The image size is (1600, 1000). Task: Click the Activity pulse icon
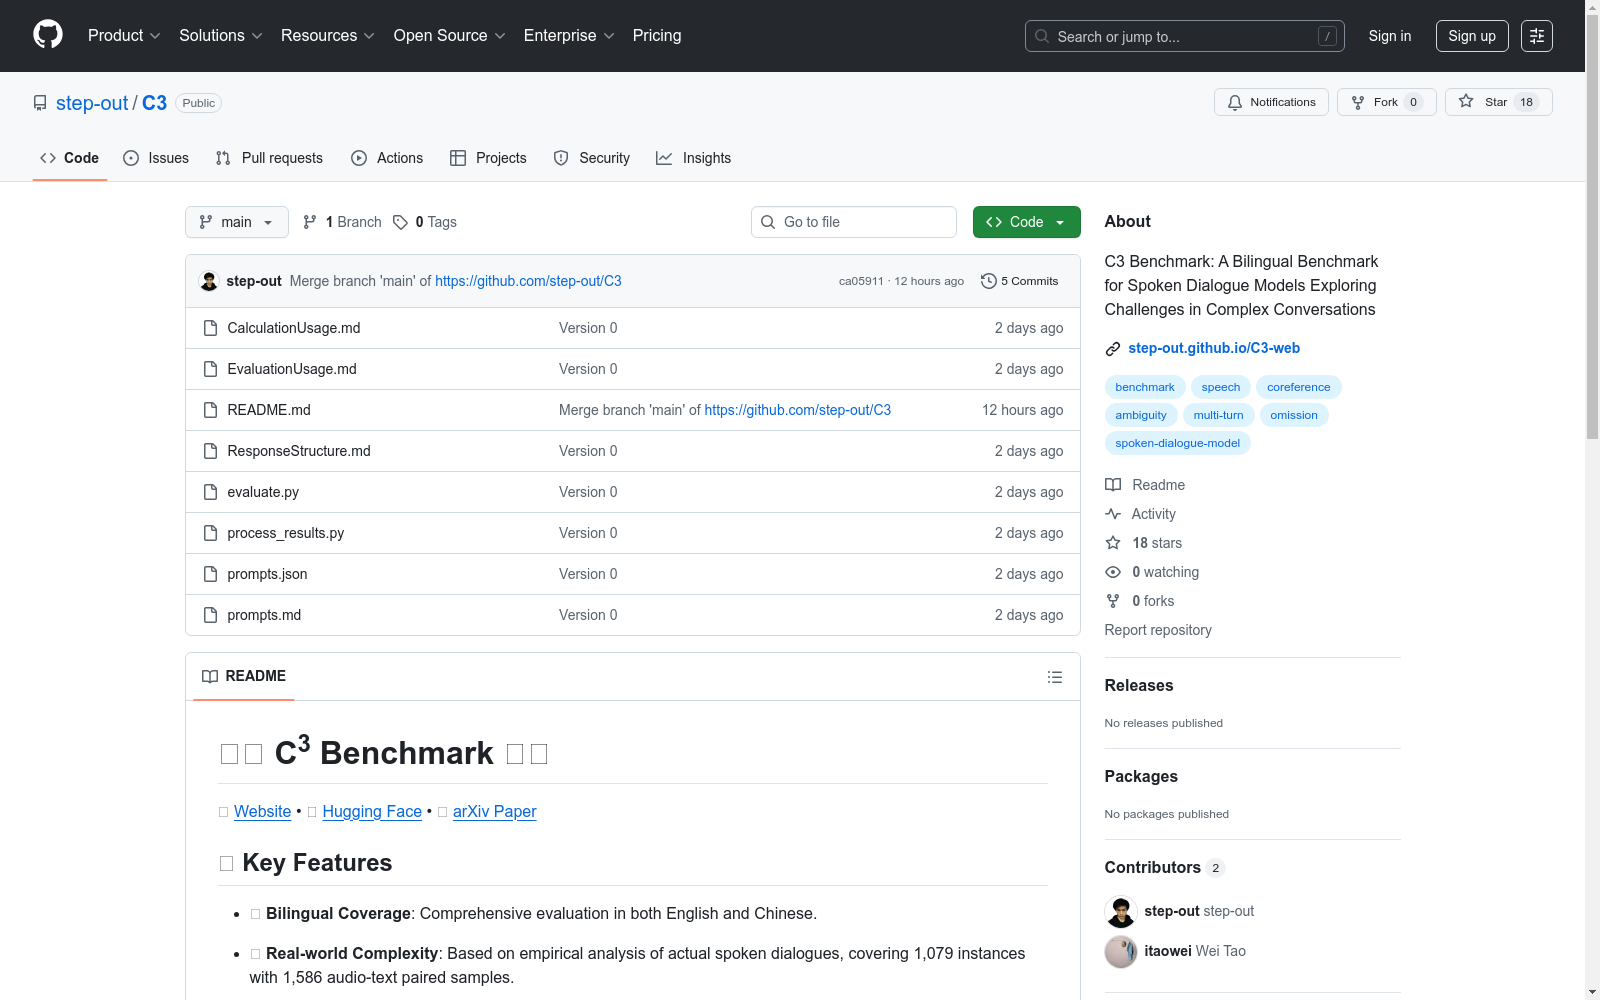pyautogui.click(x=1113, y=514)
